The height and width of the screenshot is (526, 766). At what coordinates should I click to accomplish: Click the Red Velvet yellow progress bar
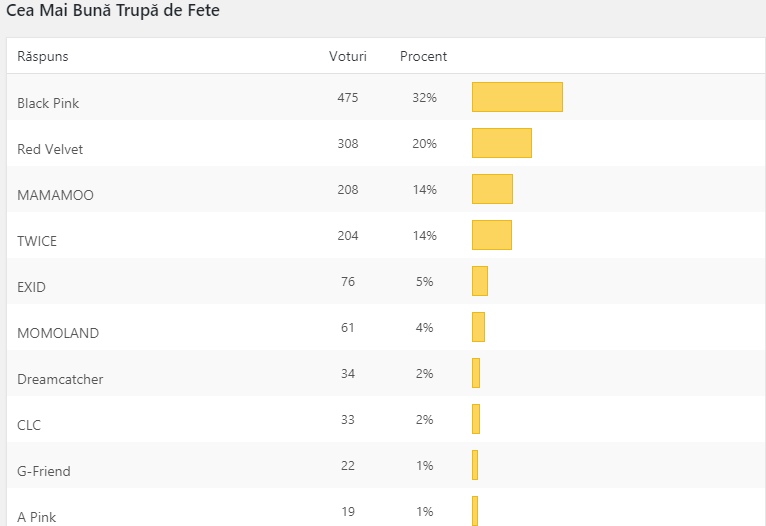coord(501,143)
